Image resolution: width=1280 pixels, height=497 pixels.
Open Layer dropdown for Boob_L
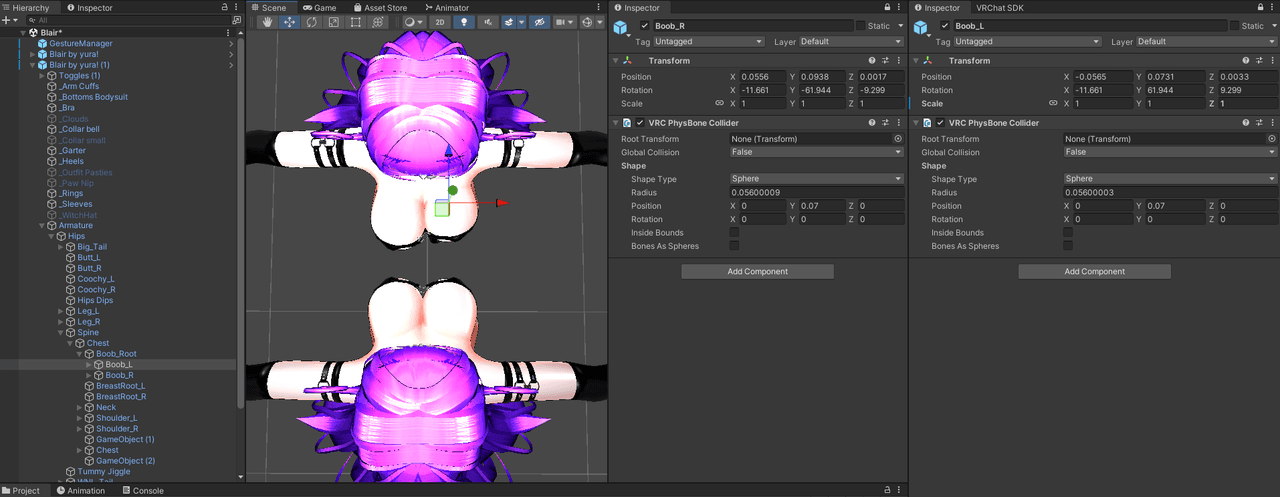coord(1207,42)
